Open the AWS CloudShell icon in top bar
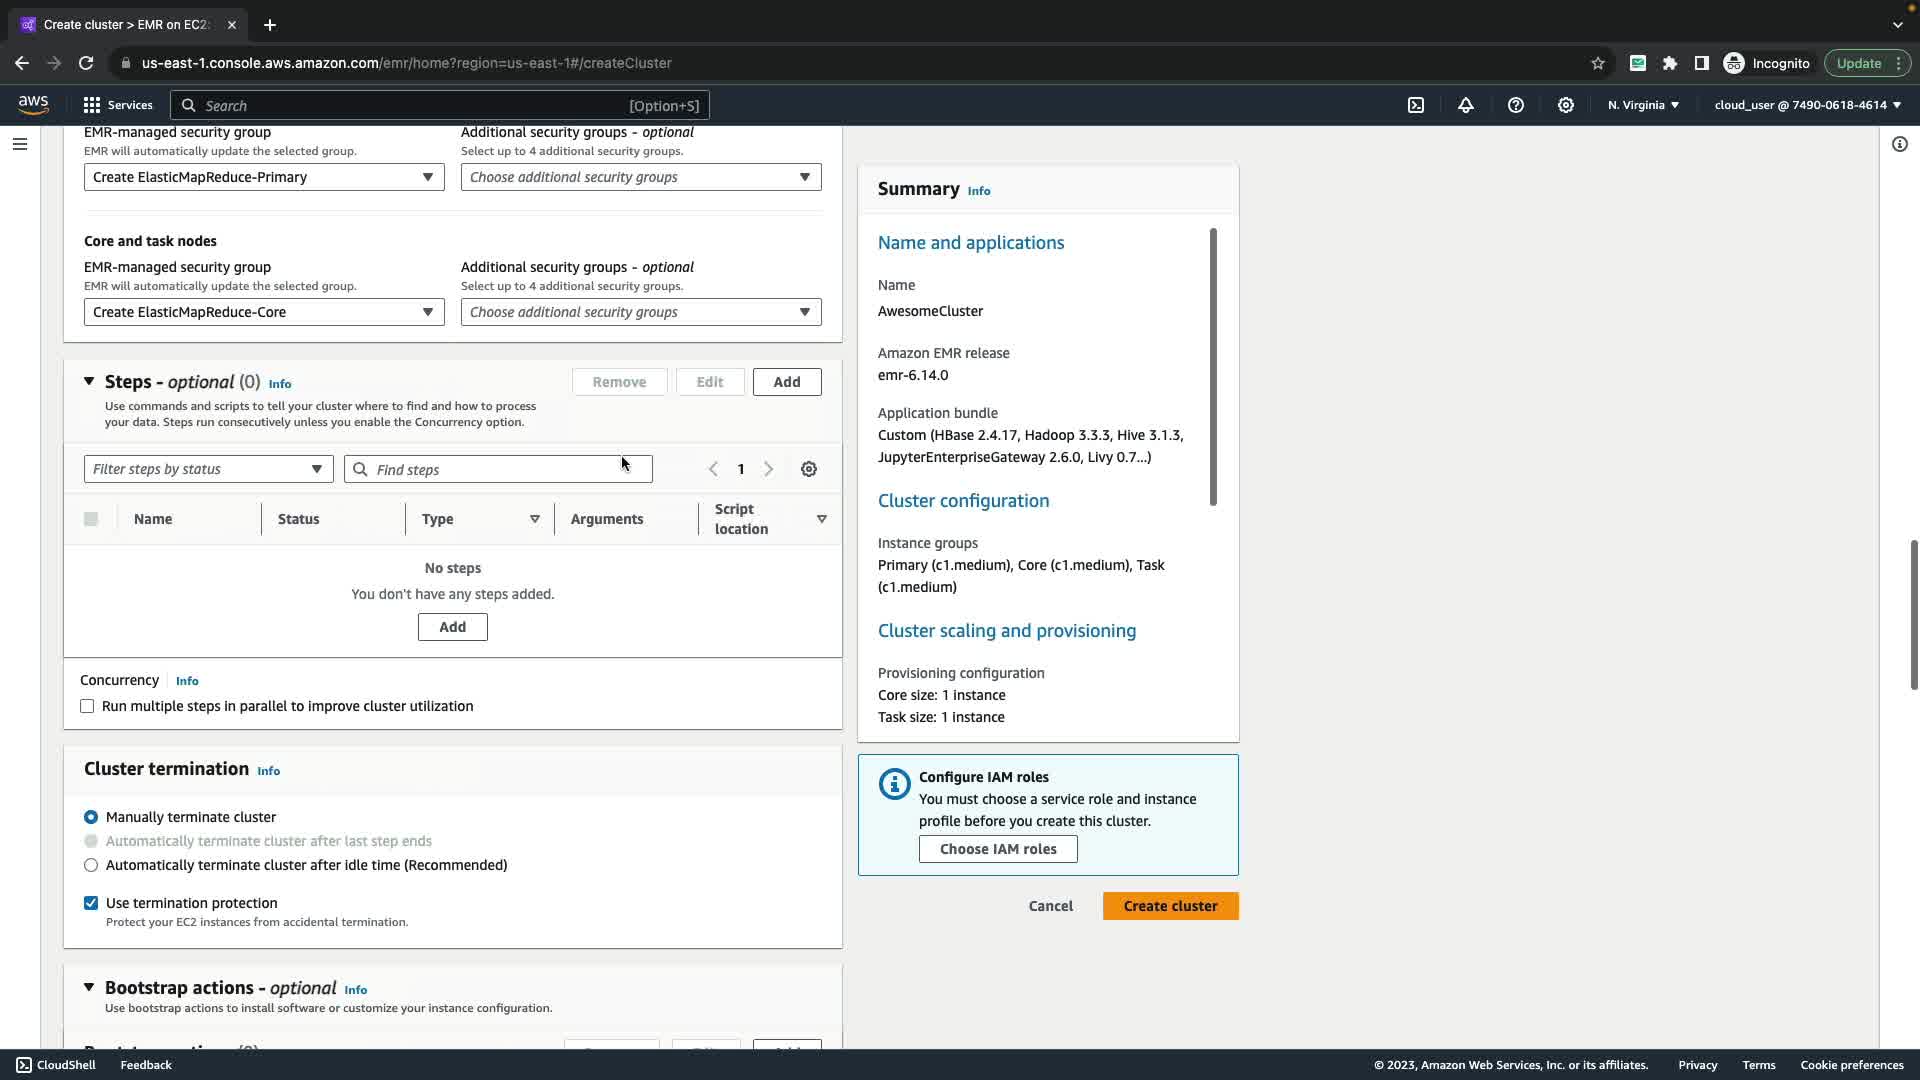 [x=1416, y=105]
